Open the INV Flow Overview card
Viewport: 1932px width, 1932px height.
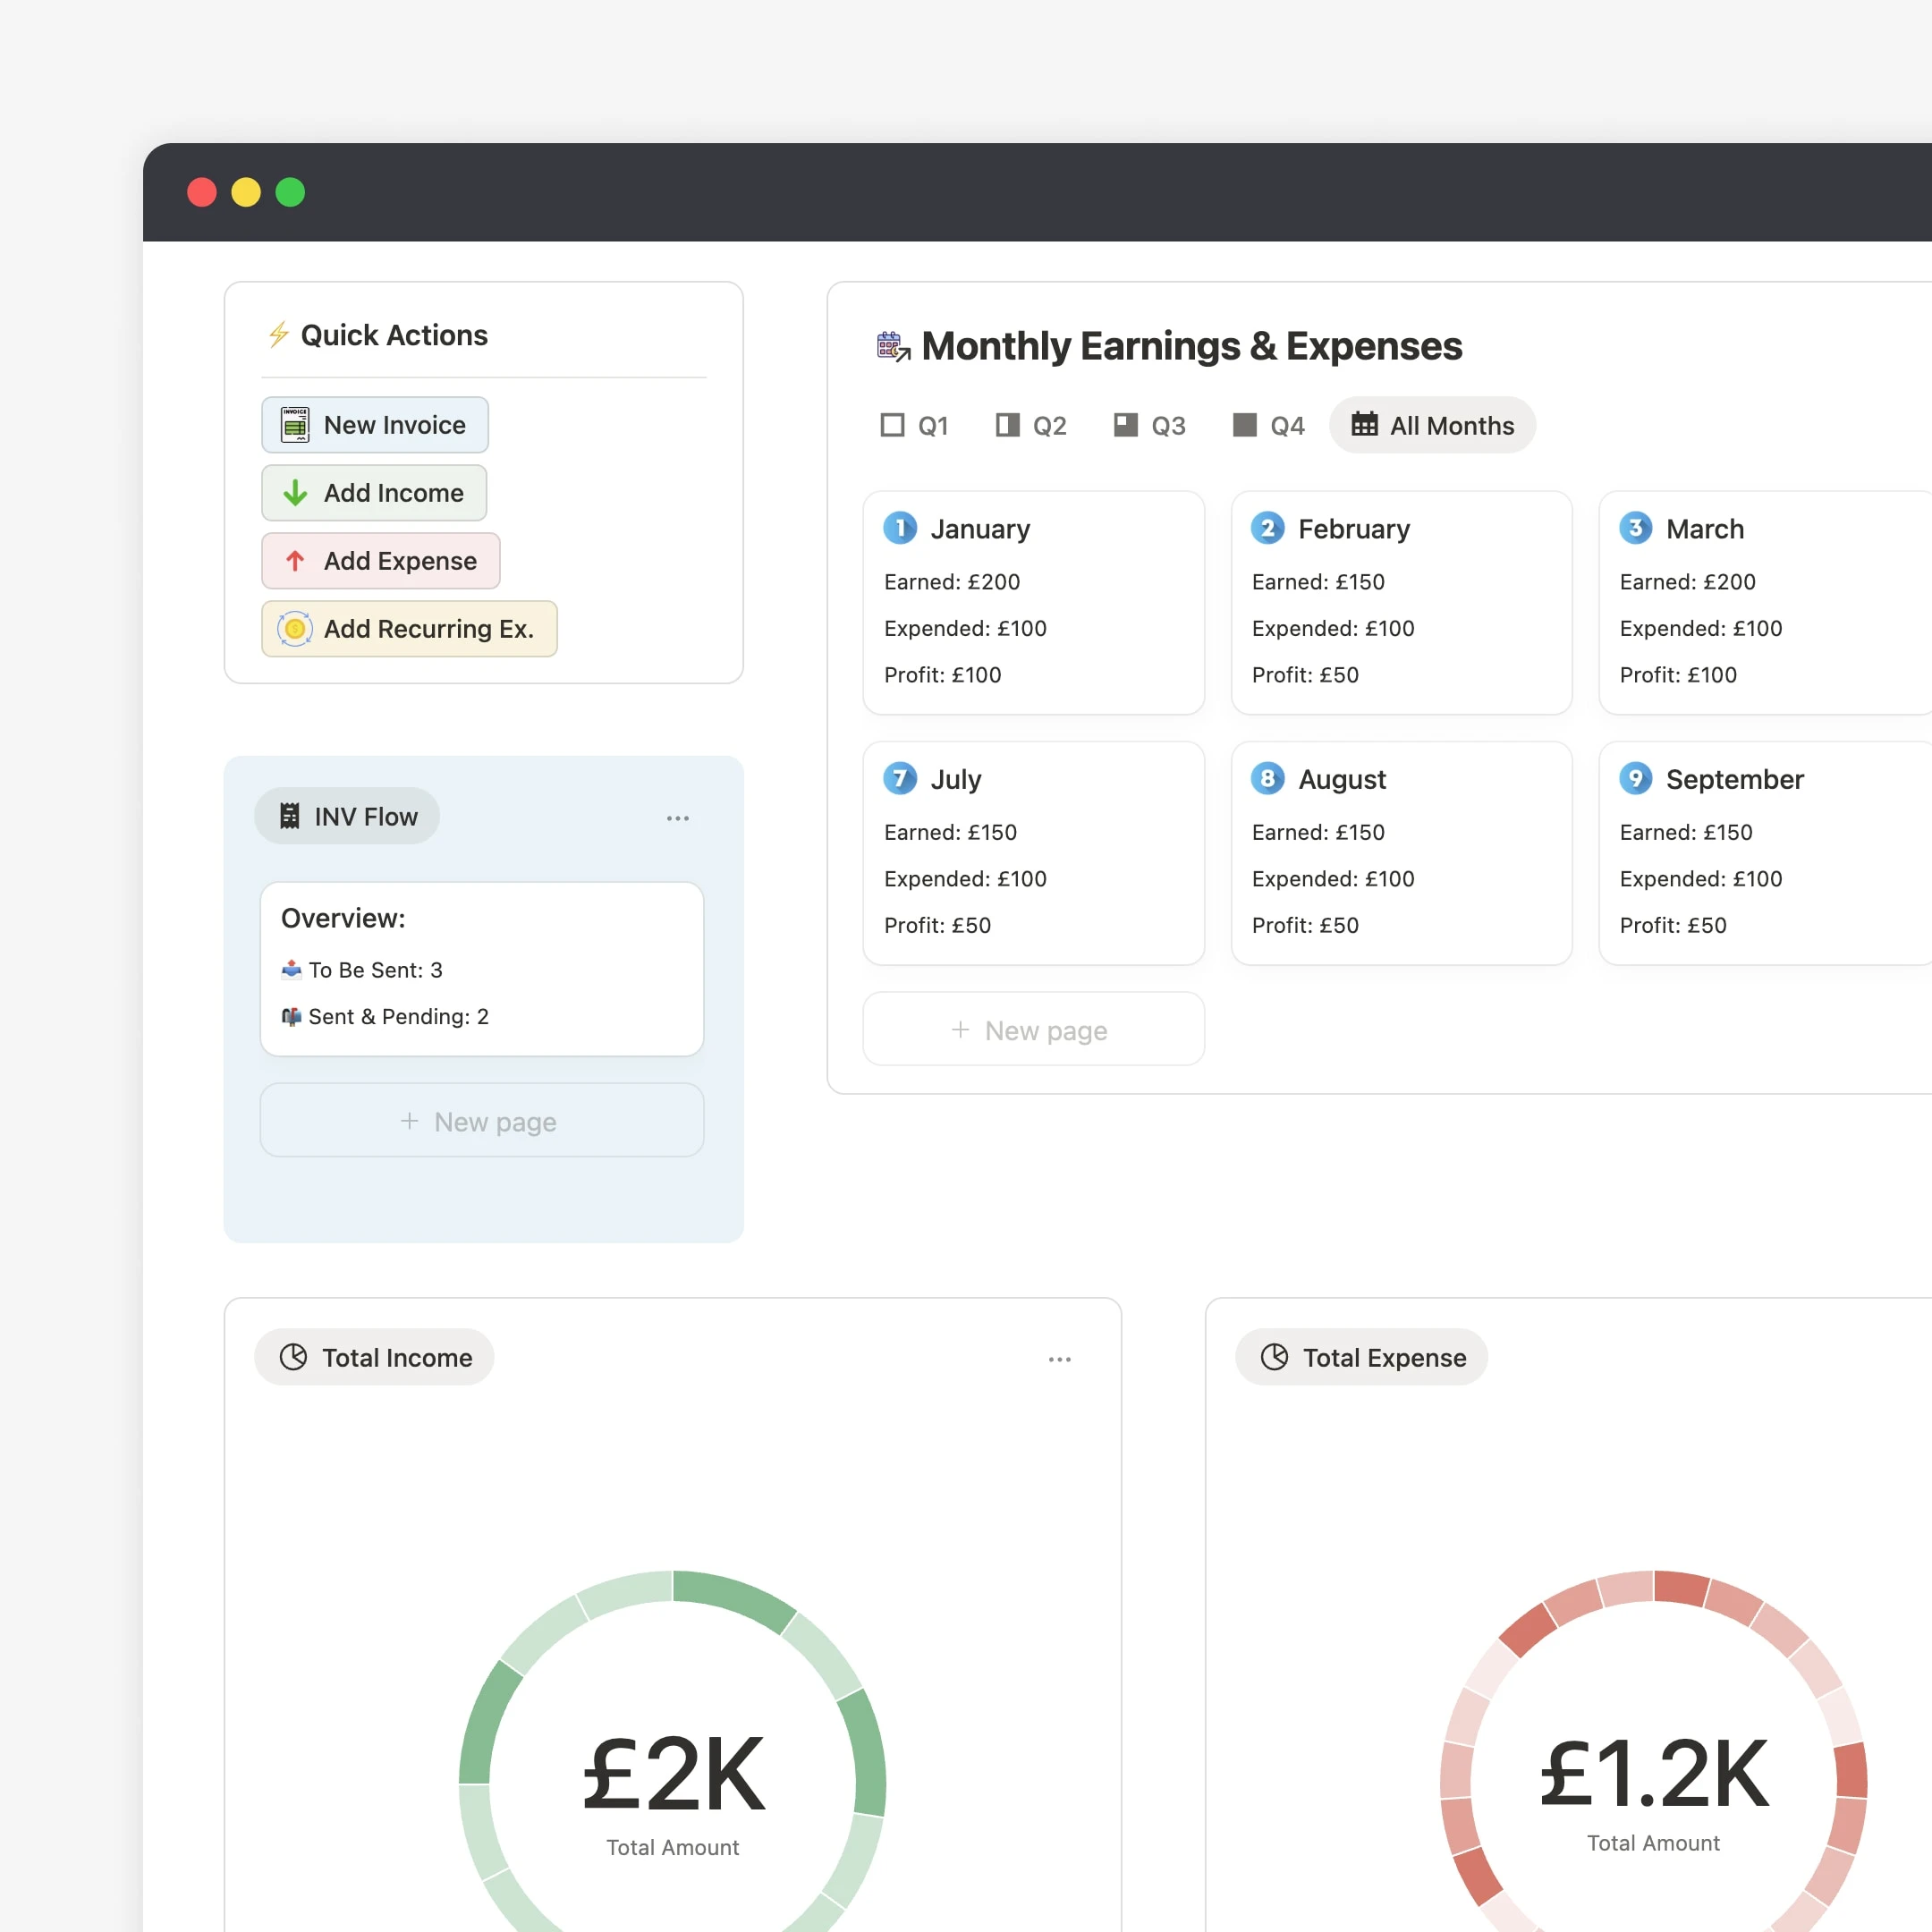pos(482,968)
